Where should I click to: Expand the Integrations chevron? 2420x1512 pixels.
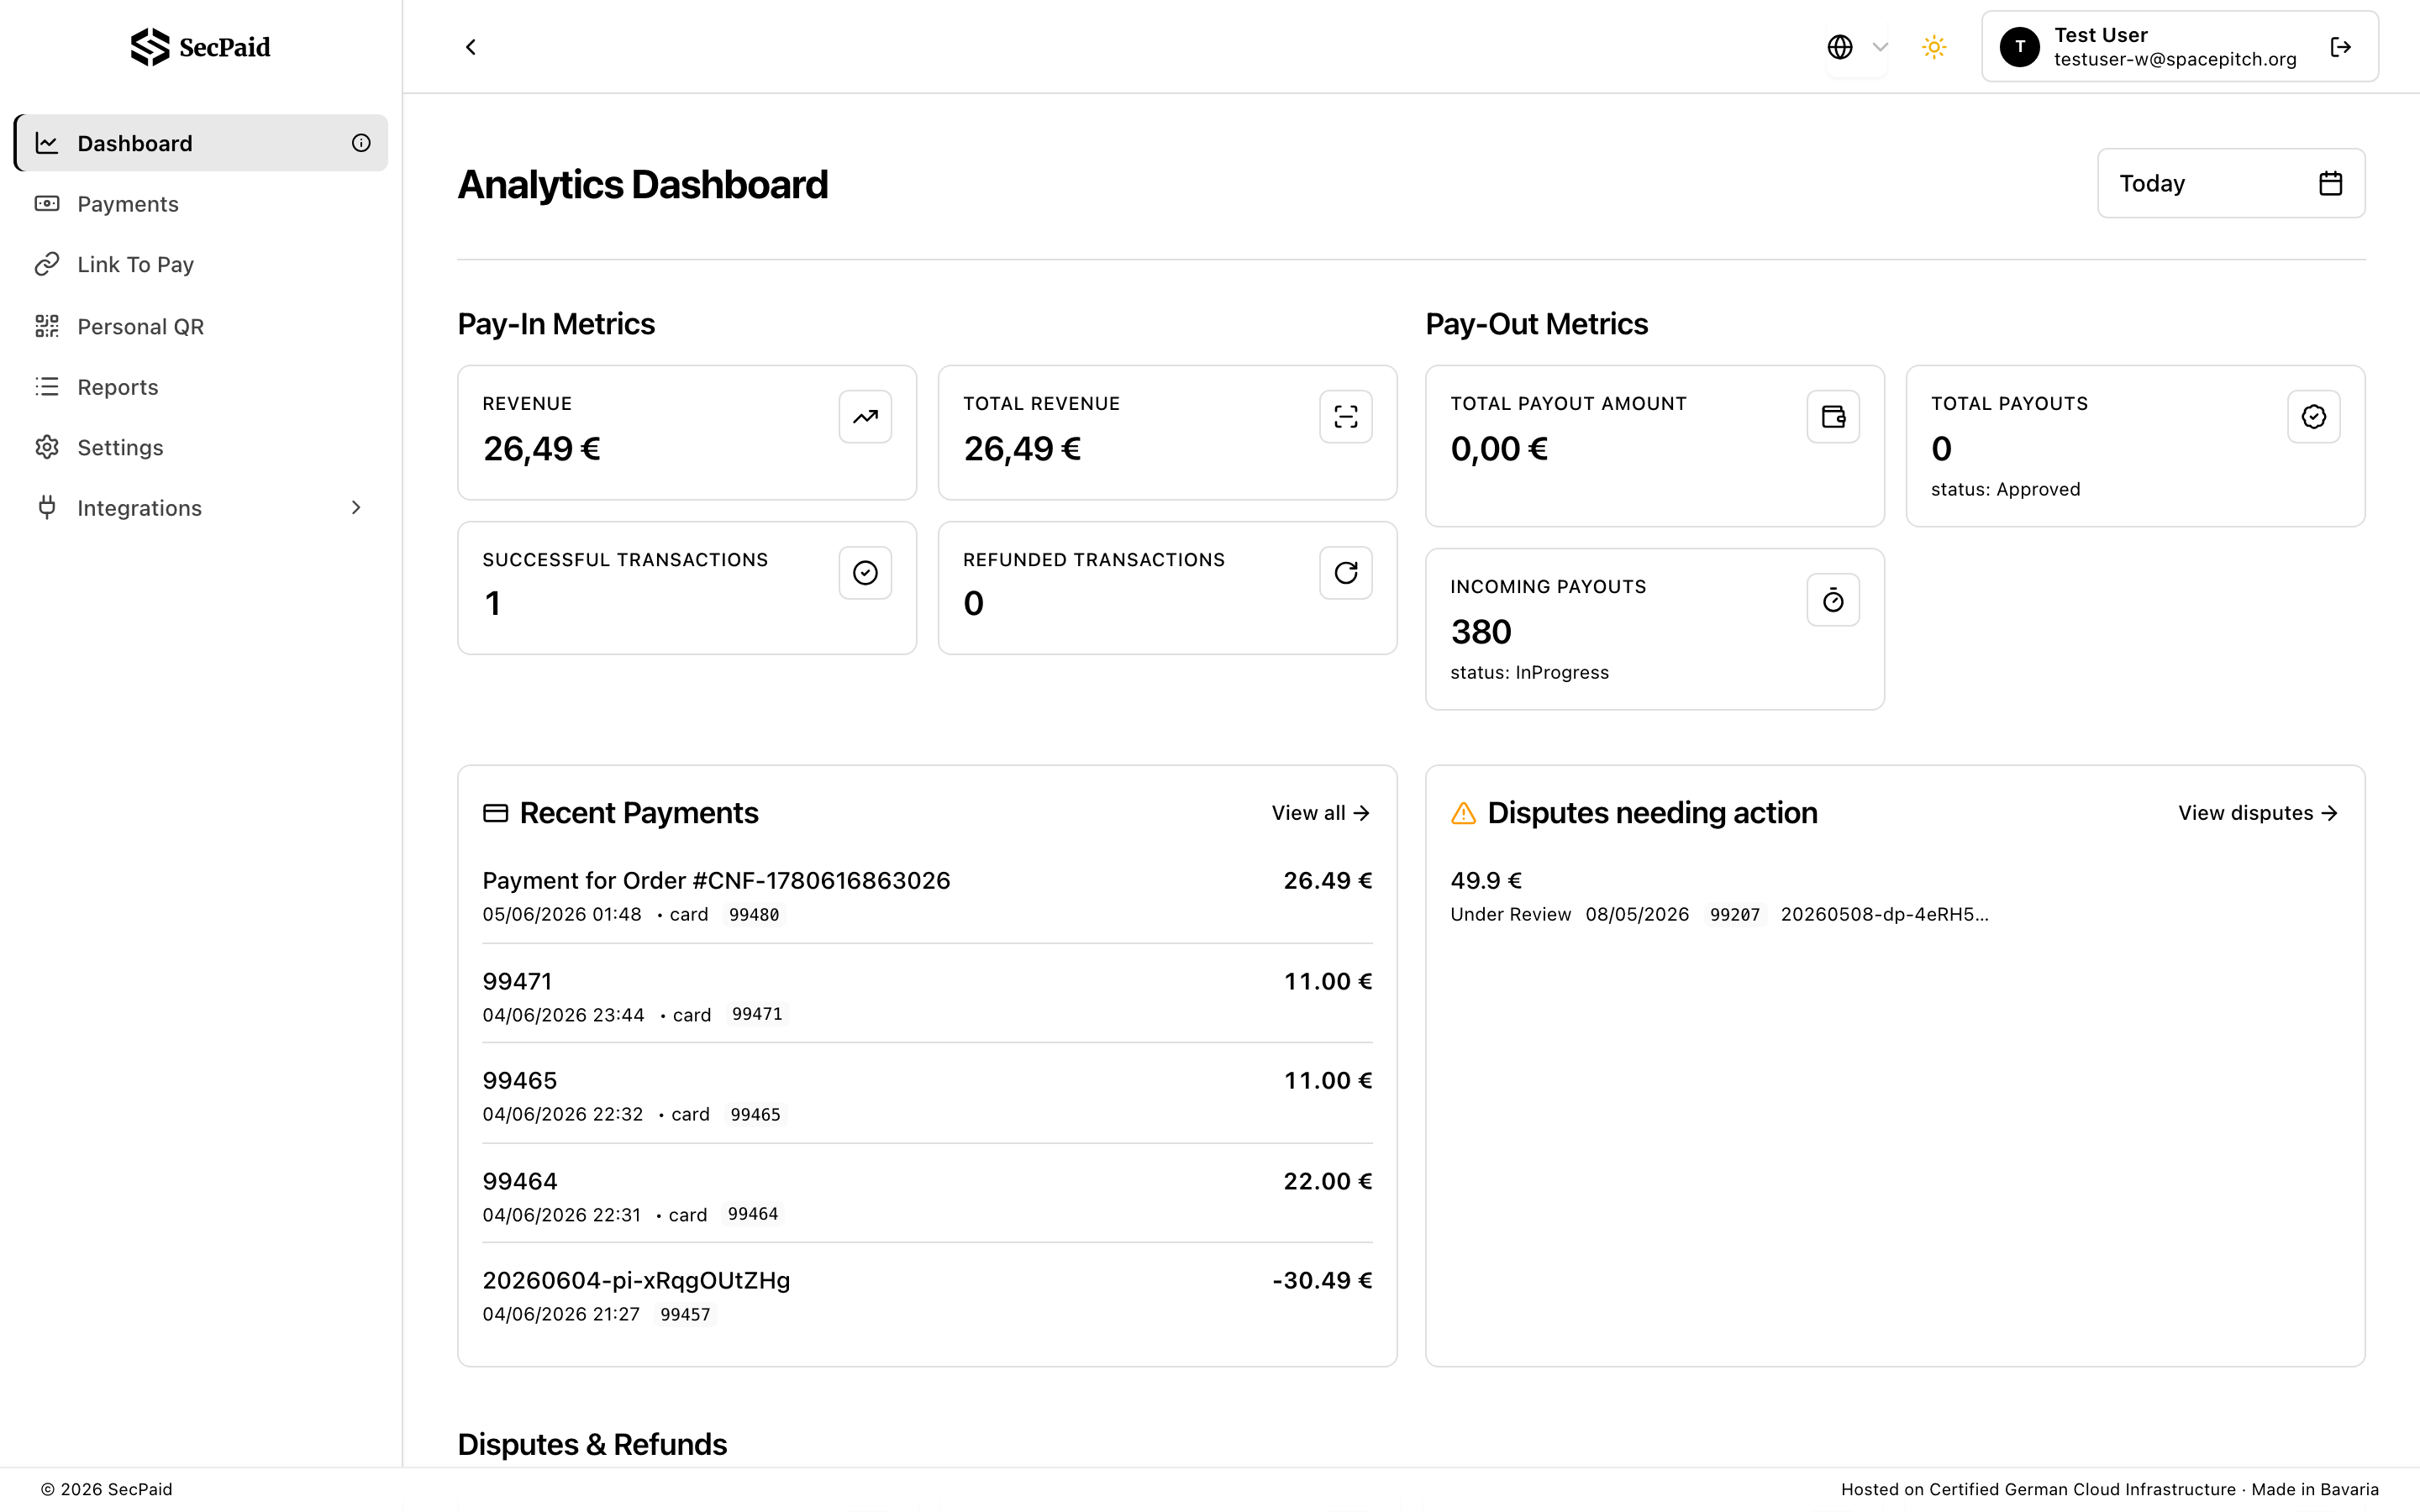[356, 508]
